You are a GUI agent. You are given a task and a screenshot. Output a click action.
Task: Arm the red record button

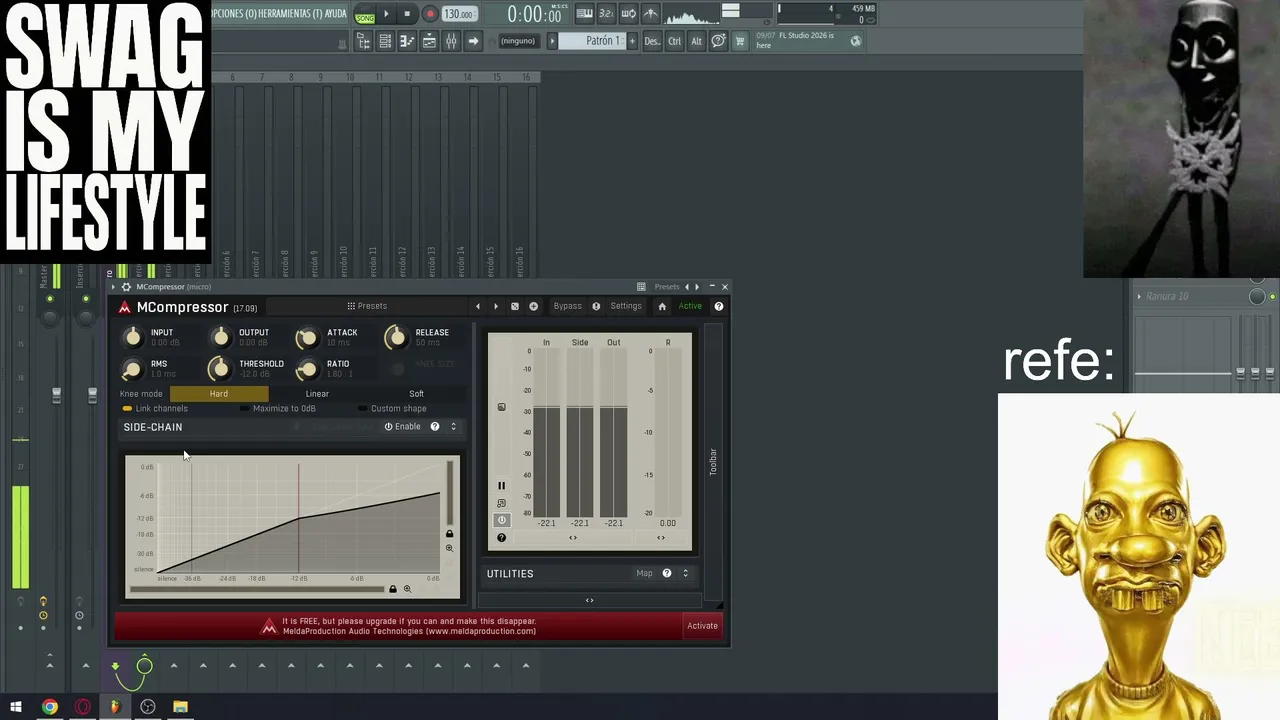pyautogui.click(x=430, y=14)
